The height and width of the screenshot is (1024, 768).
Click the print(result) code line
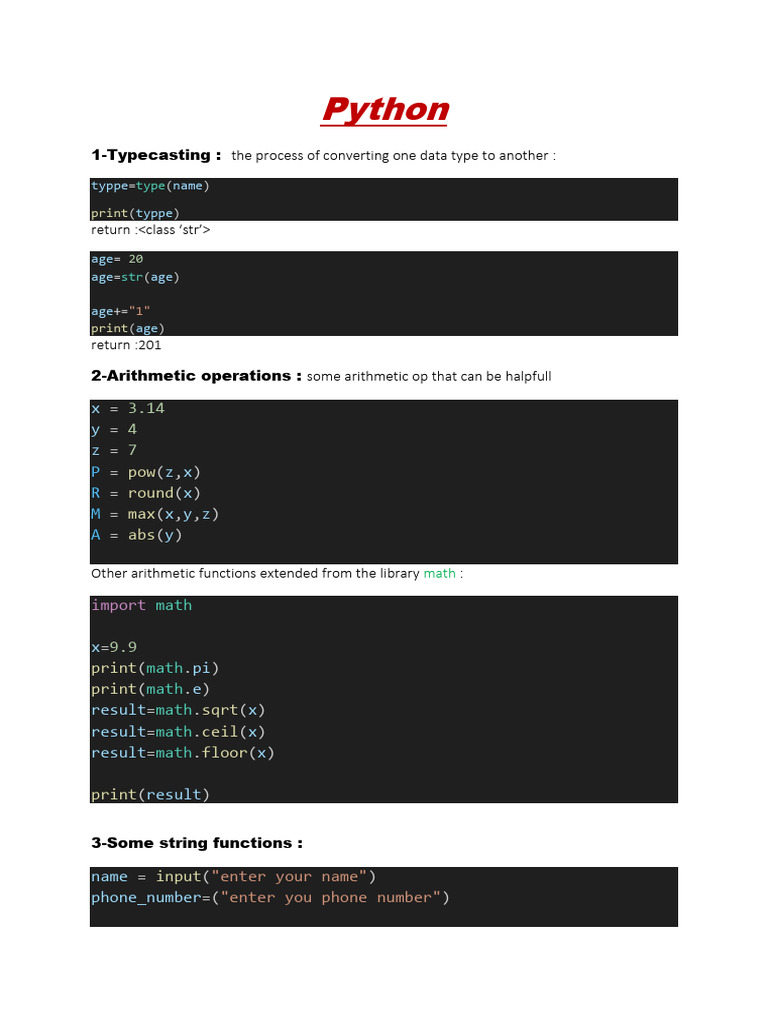coord(150,794)
